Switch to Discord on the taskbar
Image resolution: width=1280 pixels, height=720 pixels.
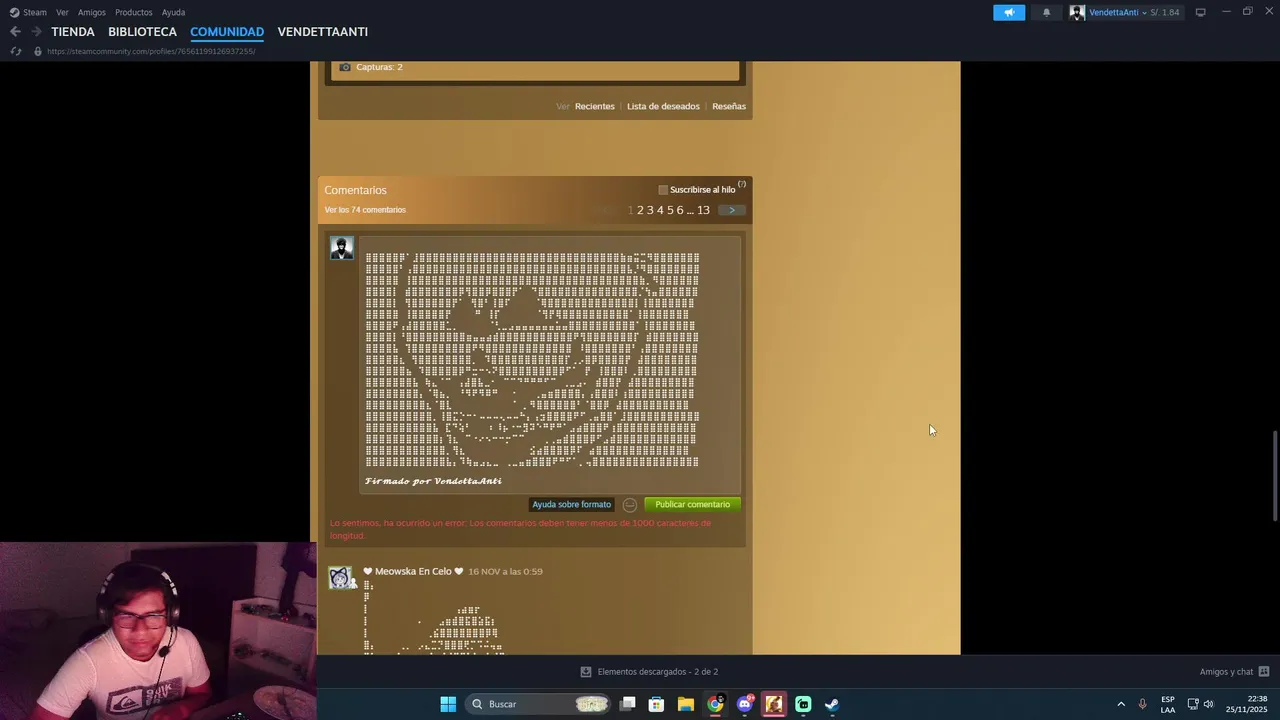point(744,704)
